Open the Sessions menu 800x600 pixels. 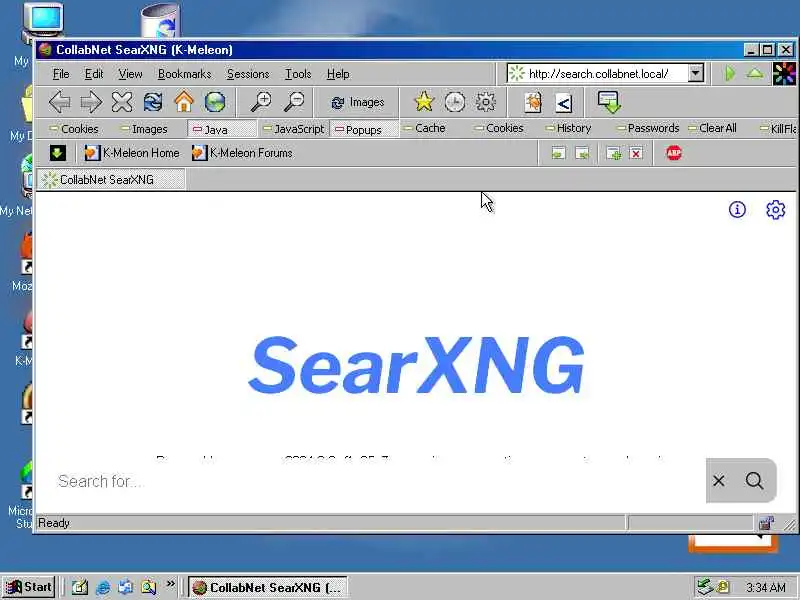click(x=248, y=74)
